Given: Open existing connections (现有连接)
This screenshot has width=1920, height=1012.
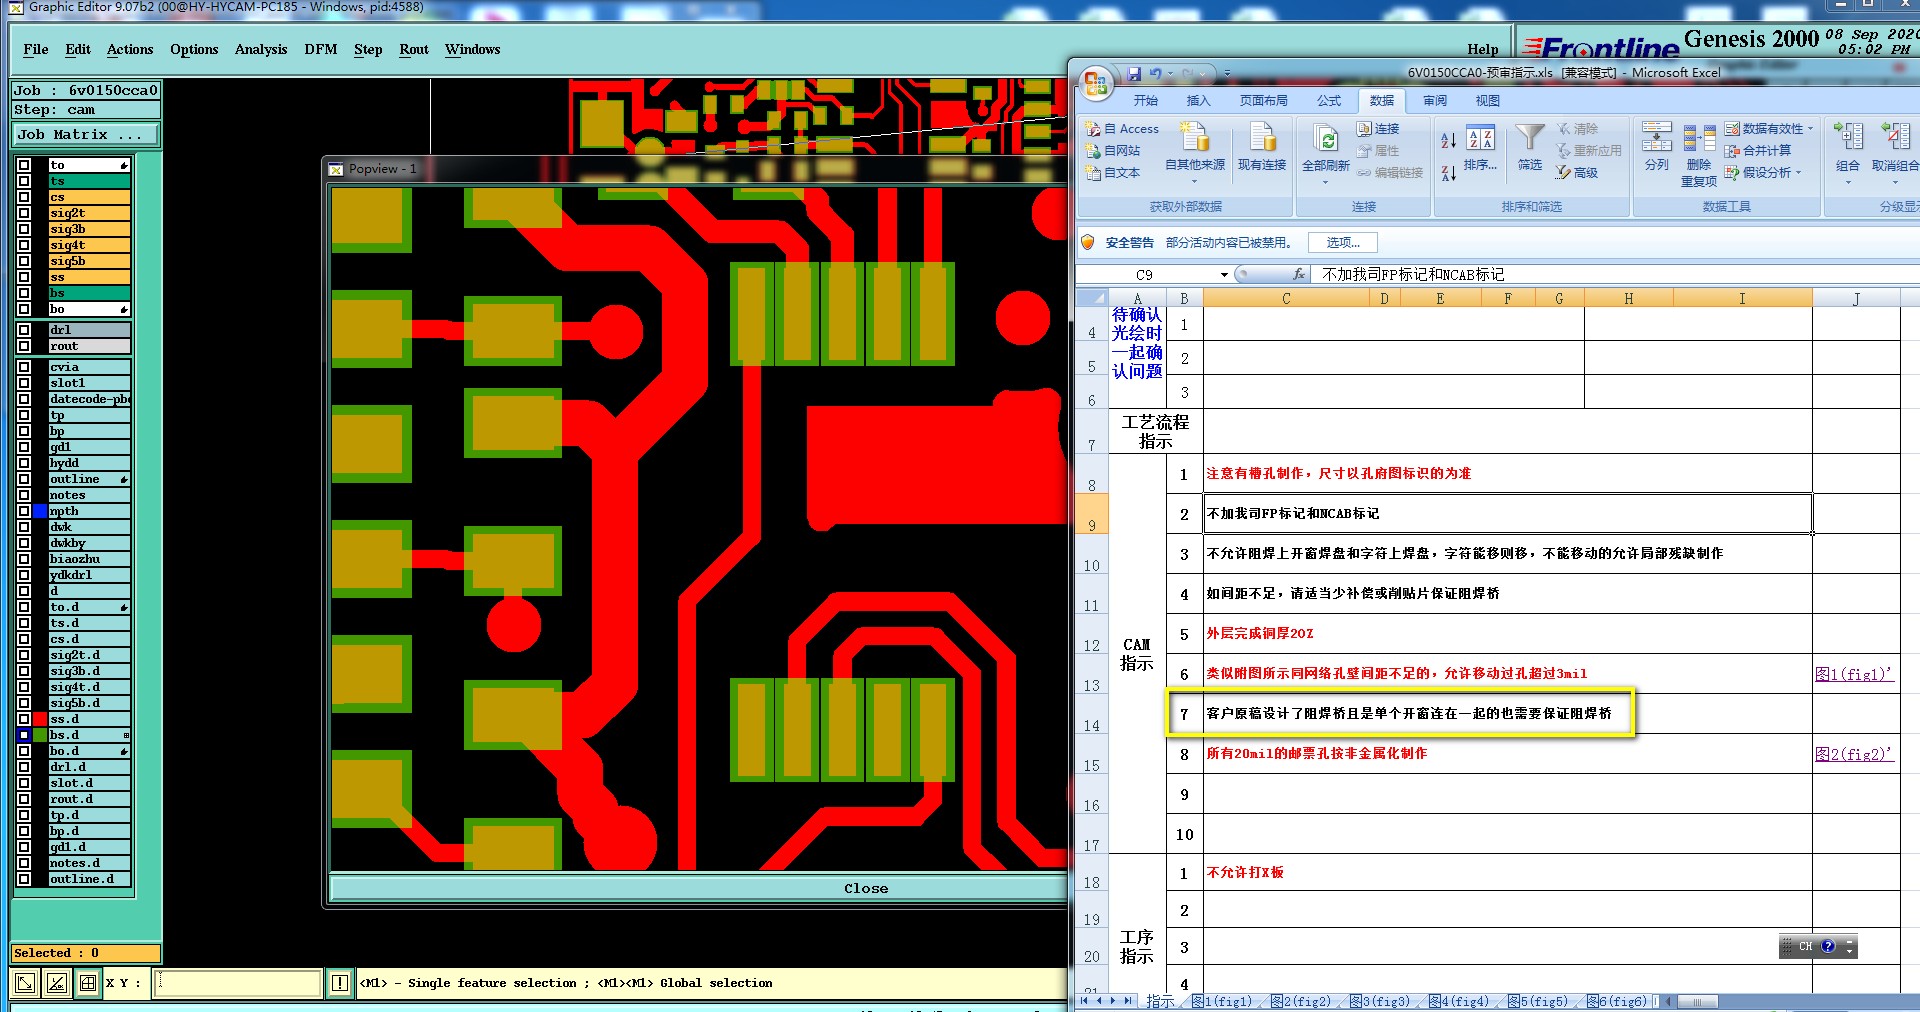Looking at the screenshot, I should coord(1262,146).
